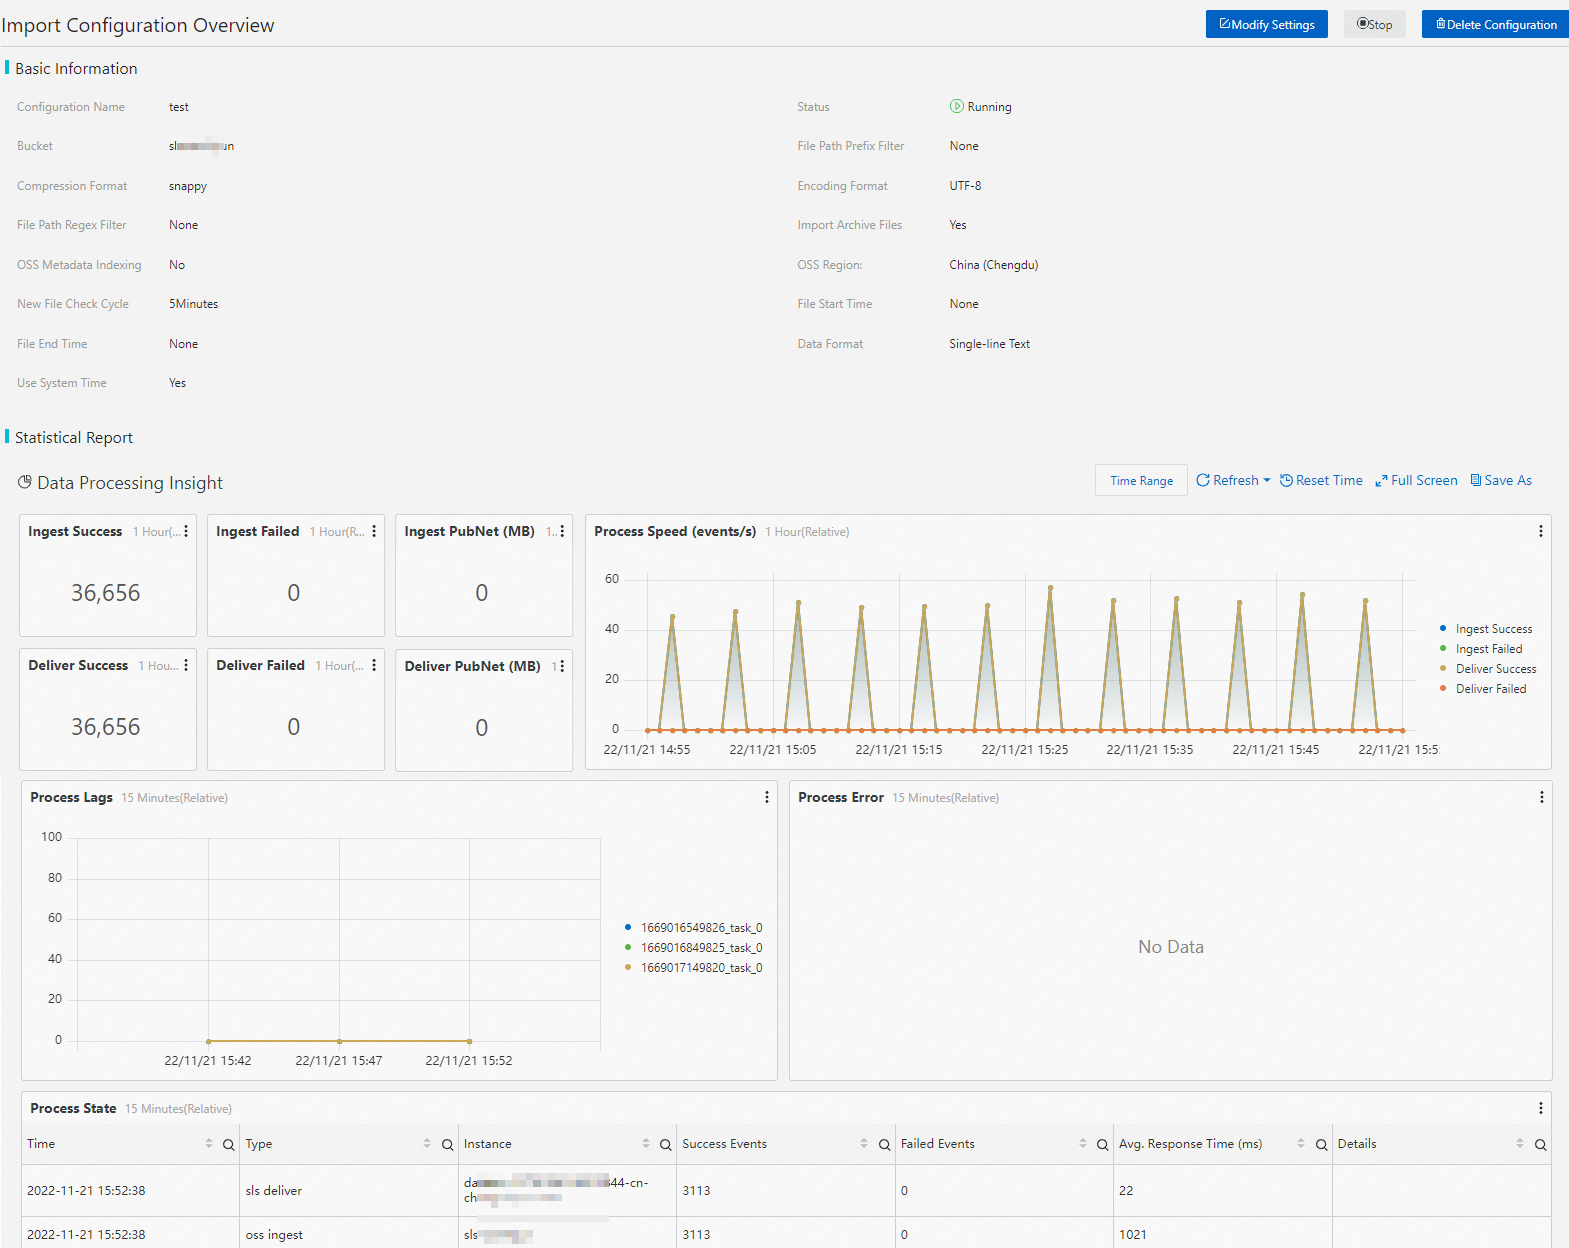Screen dimensions: 1569x1248
Task: Click peak data point at 15:25 on chart
Action: [1050, 588]
